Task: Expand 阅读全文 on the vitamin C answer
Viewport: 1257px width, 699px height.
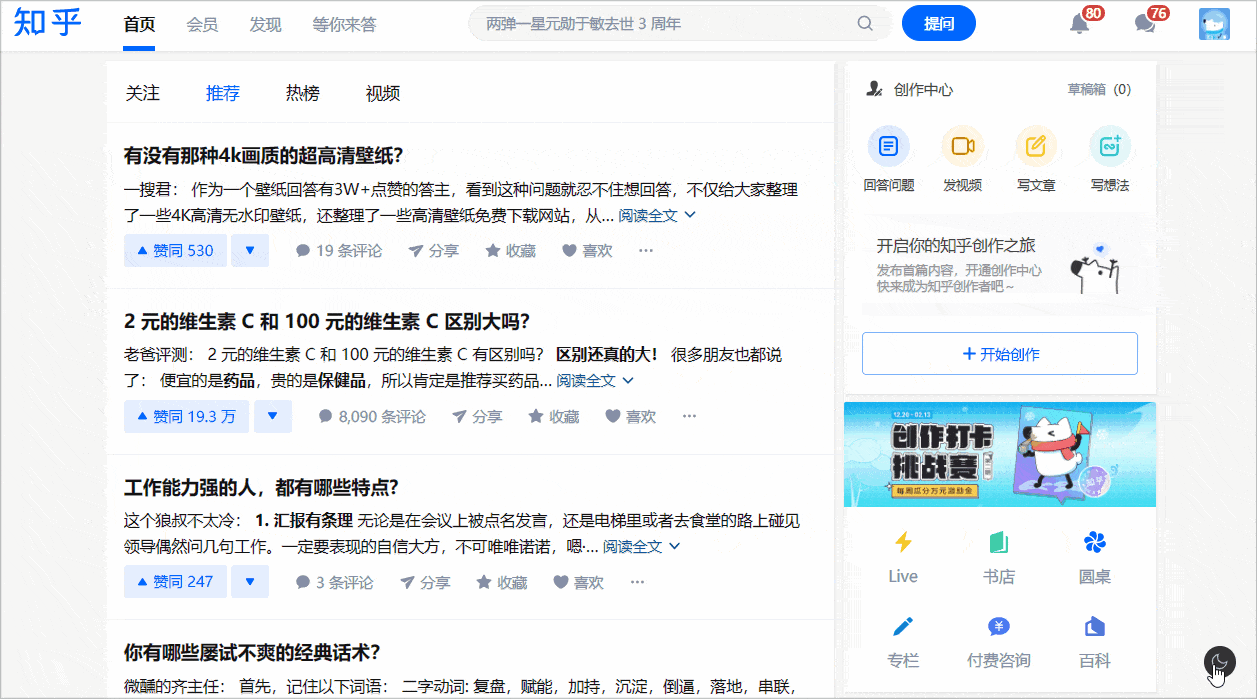Action: point(594,381)
